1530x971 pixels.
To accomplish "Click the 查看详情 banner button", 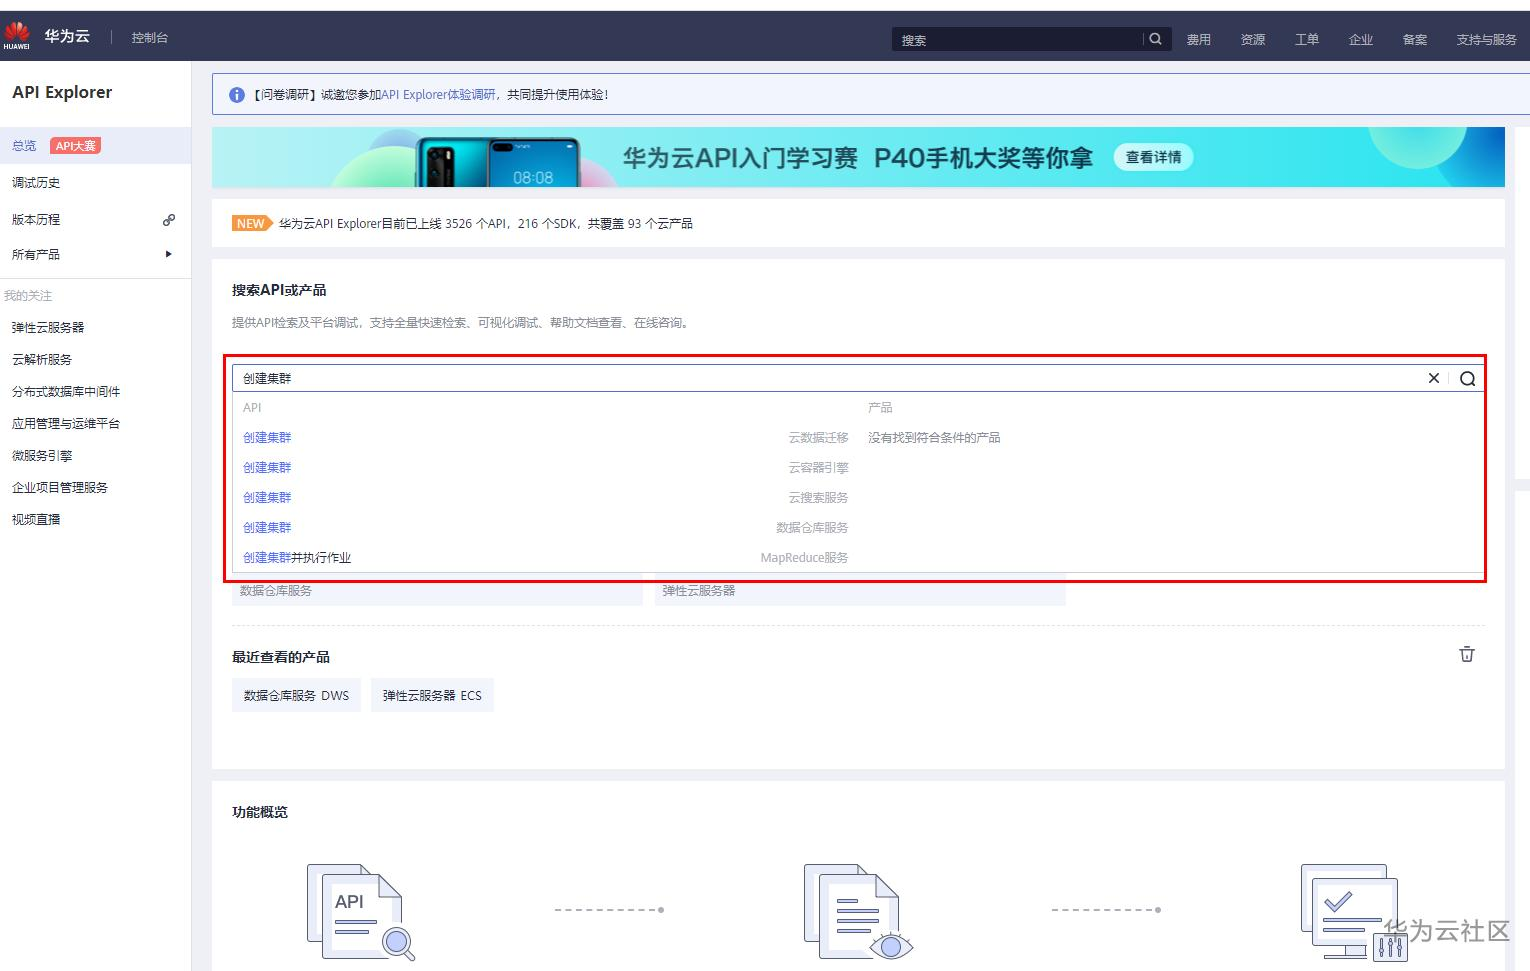I will point(1152,157).
